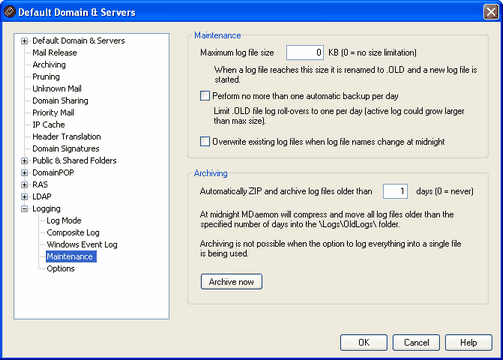Expand the Default Domain & Servers node
503x360 pixels.
24,41
